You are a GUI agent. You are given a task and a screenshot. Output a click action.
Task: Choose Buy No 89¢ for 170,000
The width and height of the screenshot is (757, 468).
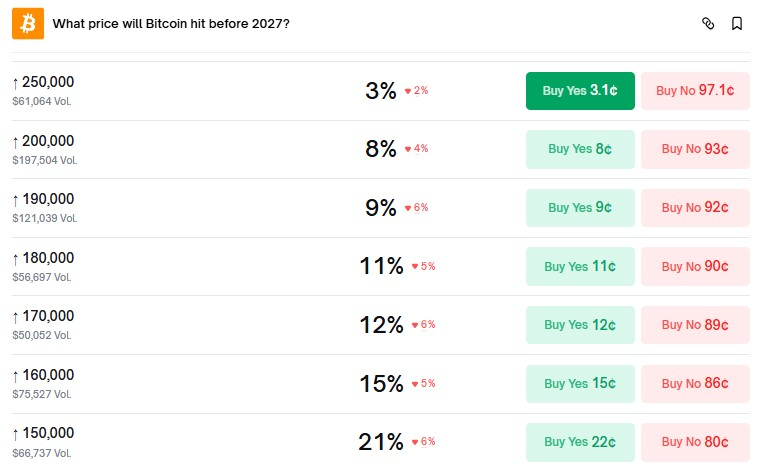click(x=695, y=325)
